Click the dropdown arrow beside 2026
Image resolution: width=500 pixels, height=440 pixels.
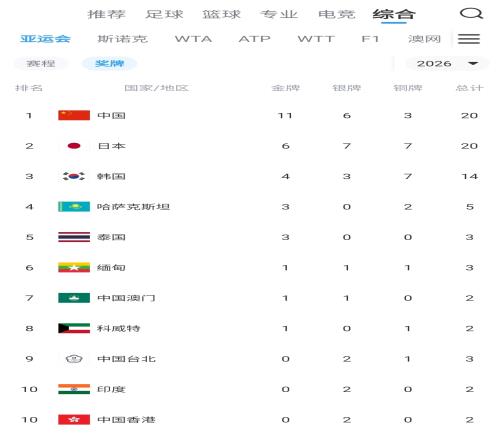coord(473,63)
